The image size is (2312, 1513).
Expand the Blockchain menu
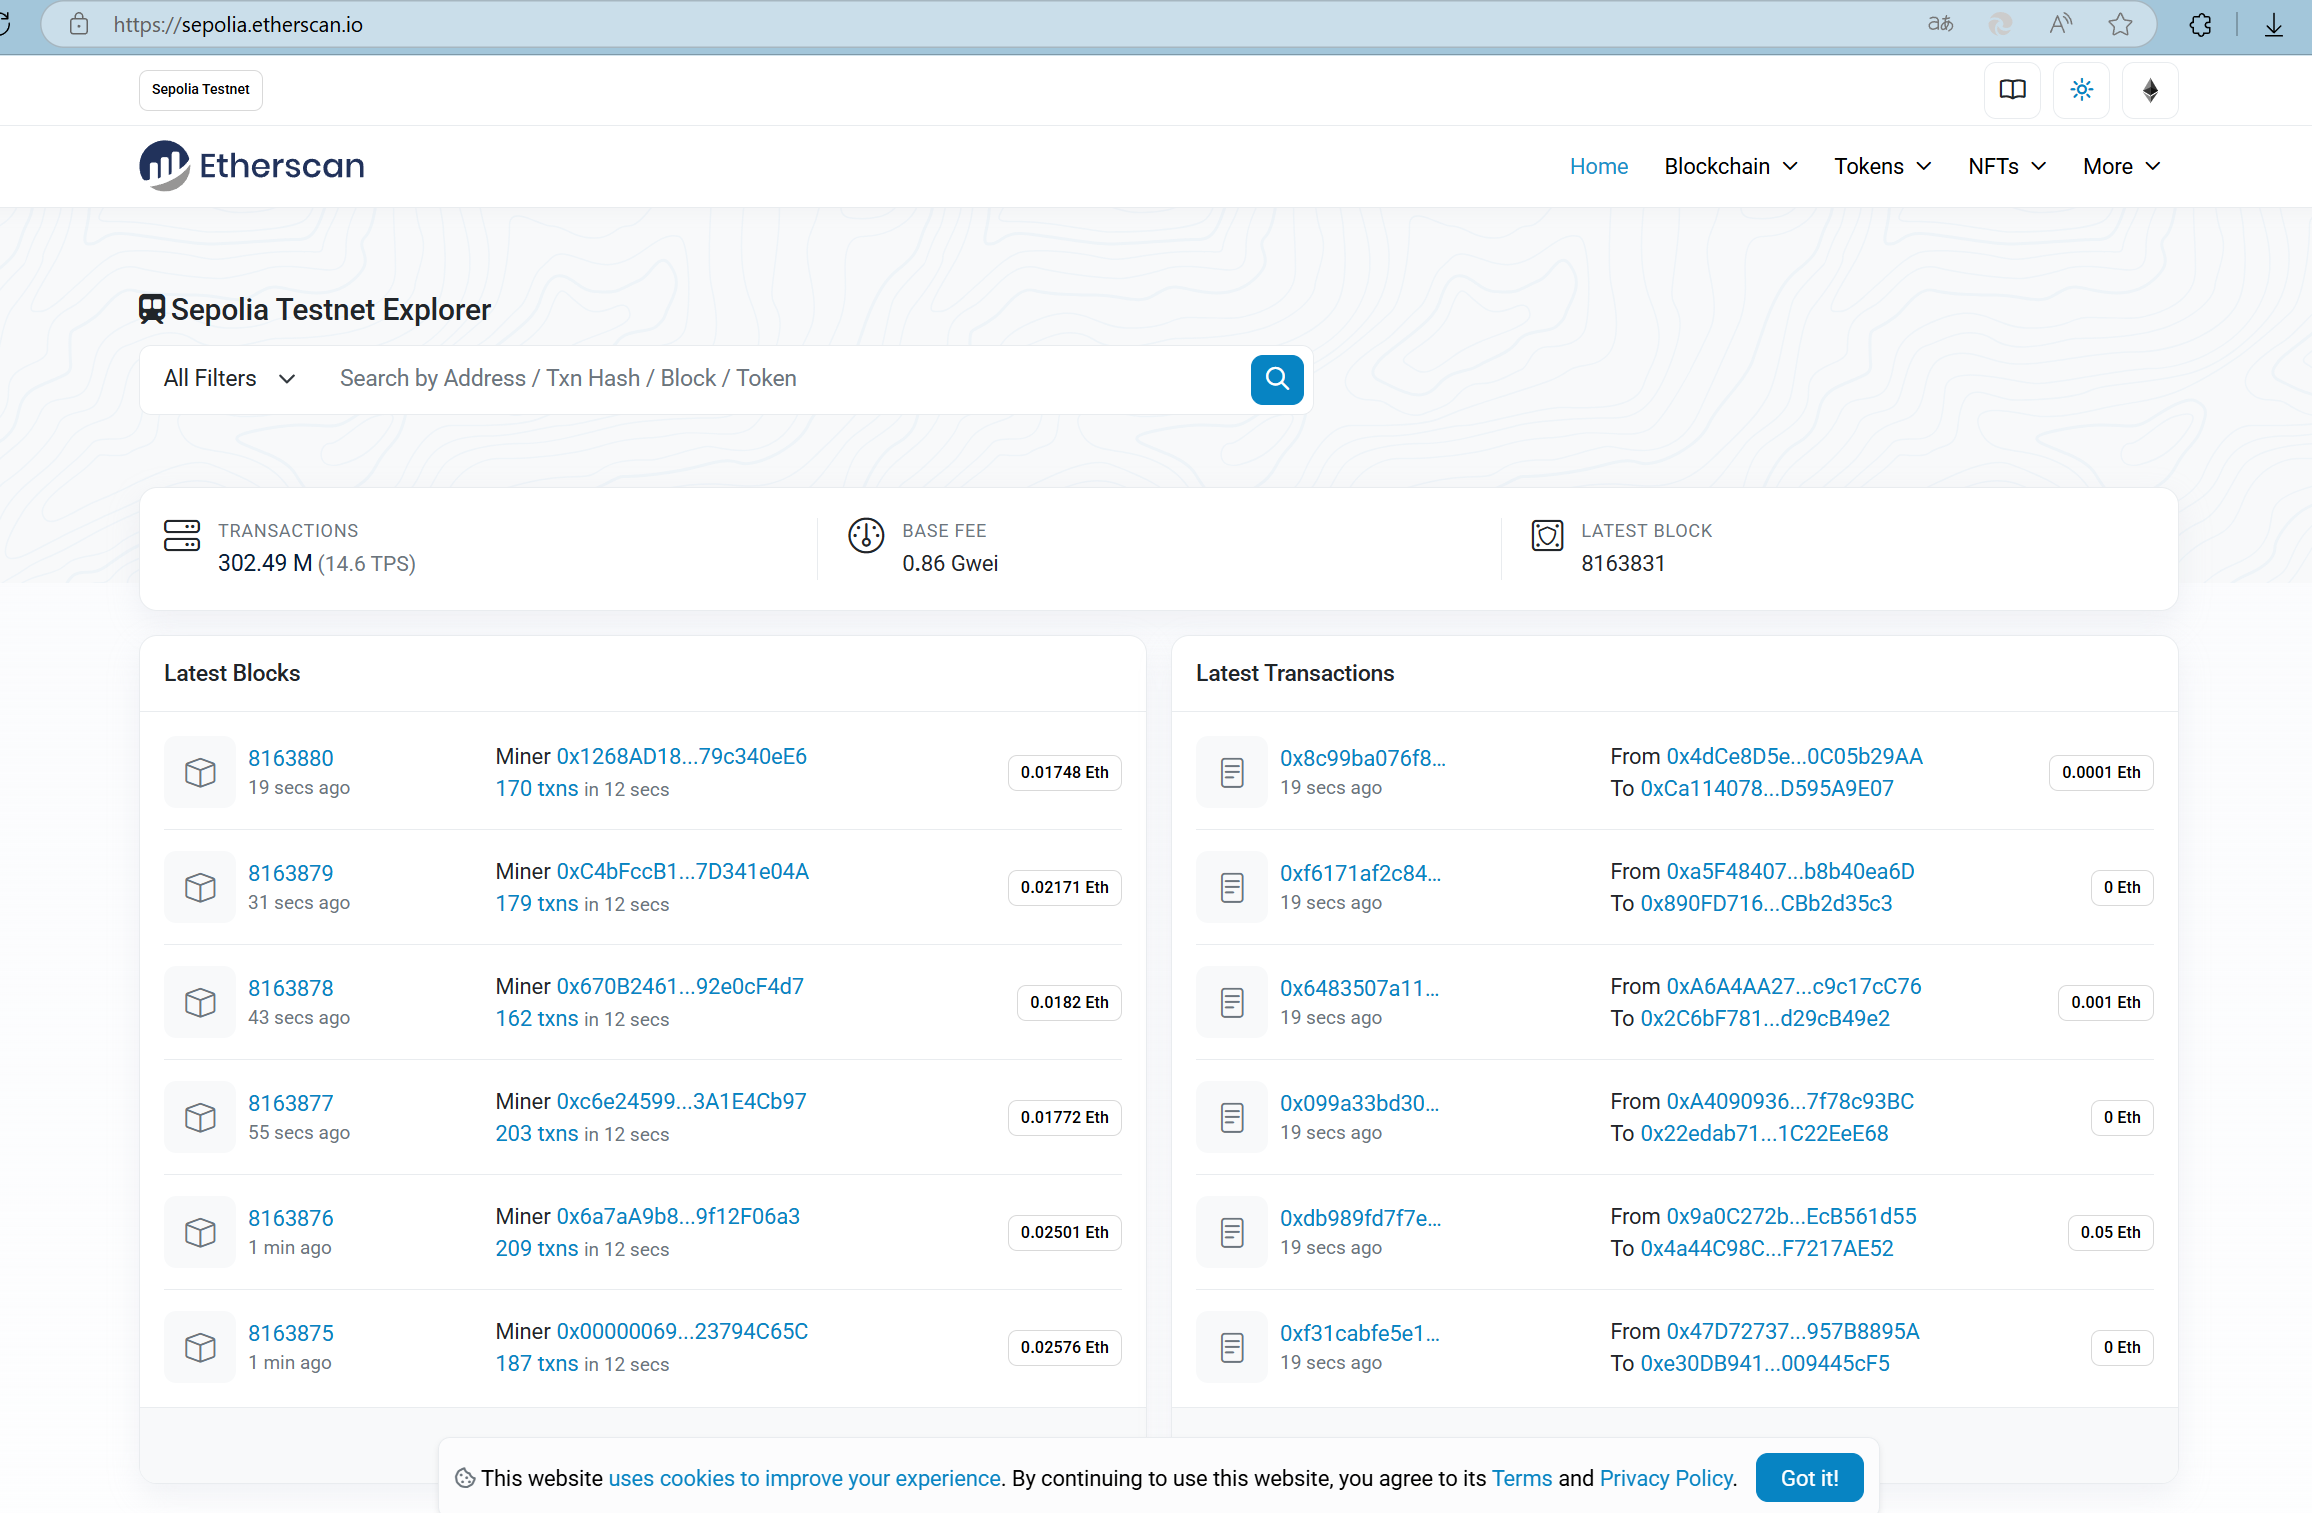[1731, 166]
